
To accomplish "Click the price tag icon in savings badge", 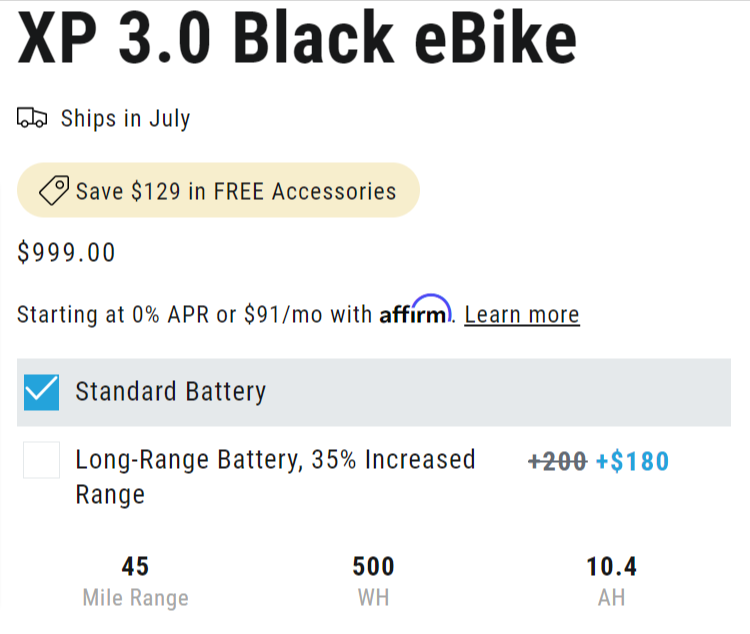I will coord(53,190).
